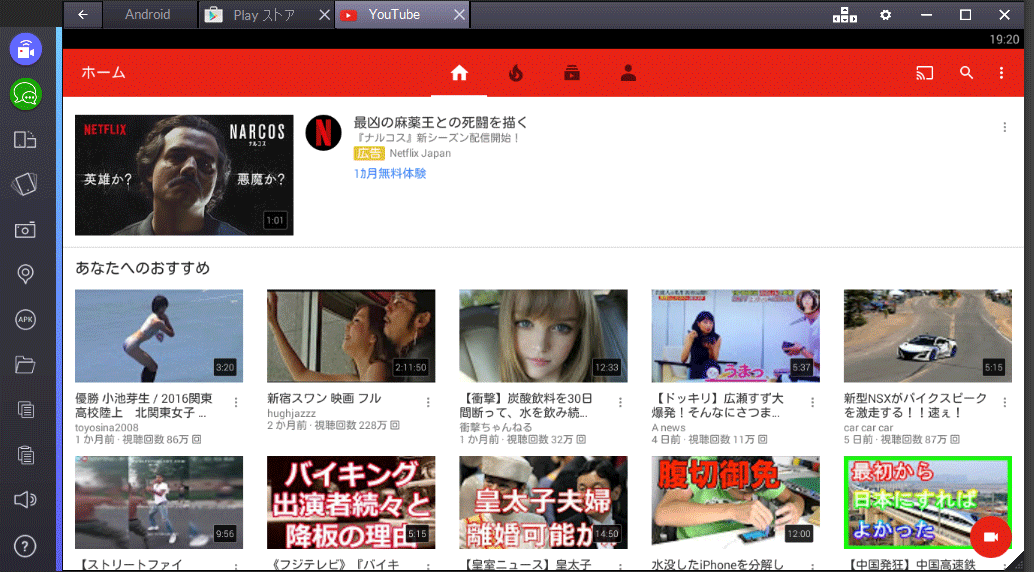Click the title 【衝撃】炭酸飲料を30日
The height and width of the screenshot is (572, 1034).
pyautogui.click(x=526, y=405)
